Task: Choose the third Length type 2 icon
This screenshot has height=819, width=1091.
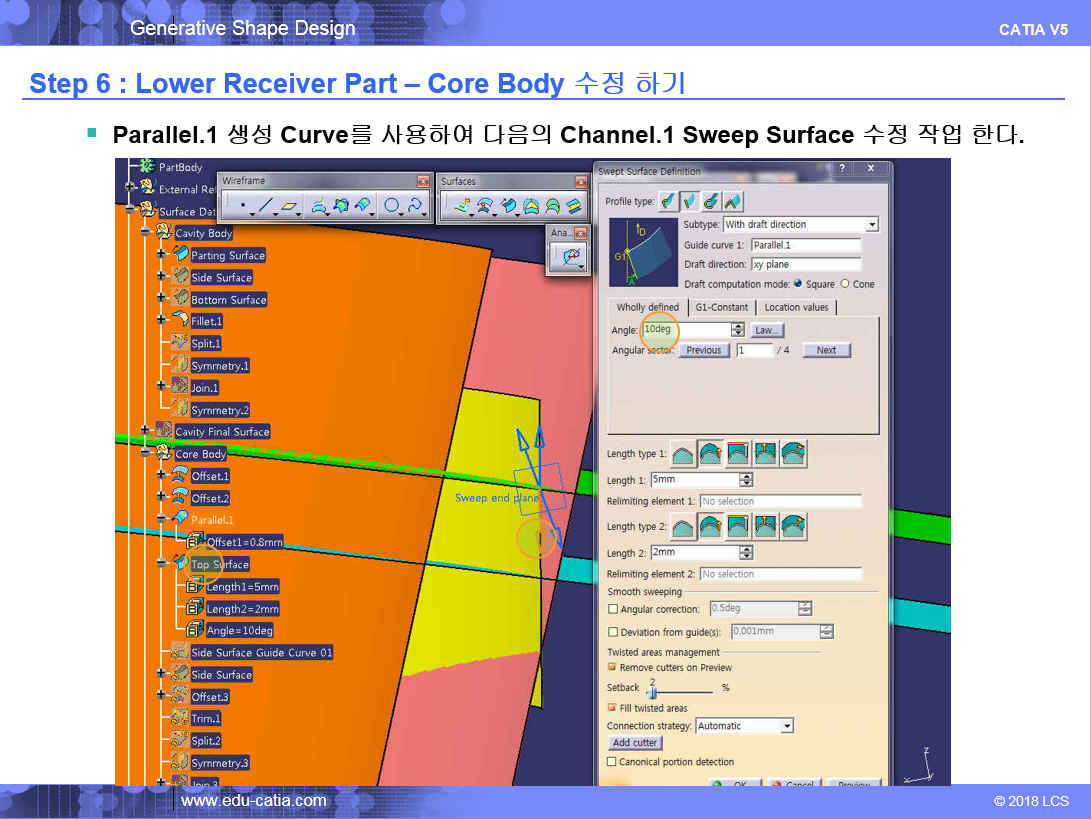Action: click(739, 527)
